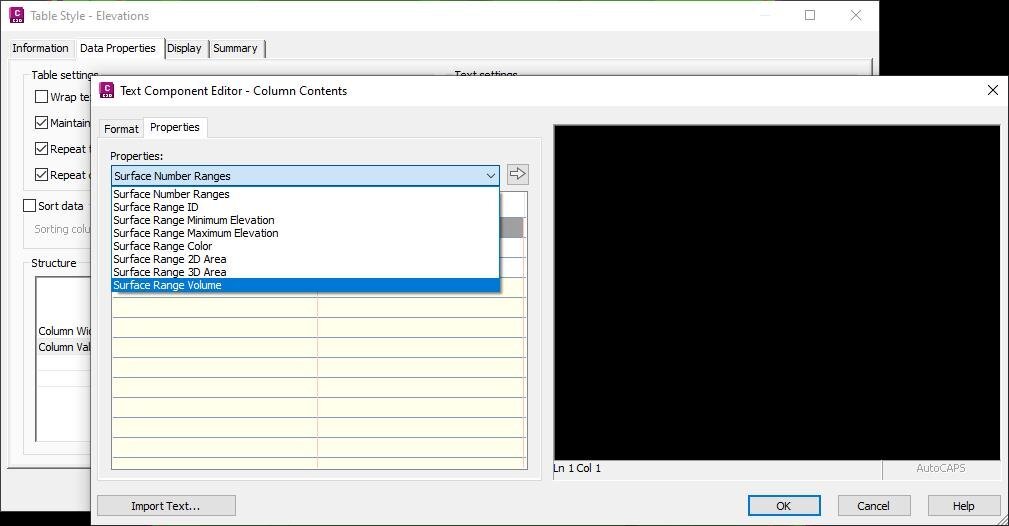1009x526 pixels.
Task: Click the arrow icon to insert property
Action: pyautogui.click(x=517, y=174)
